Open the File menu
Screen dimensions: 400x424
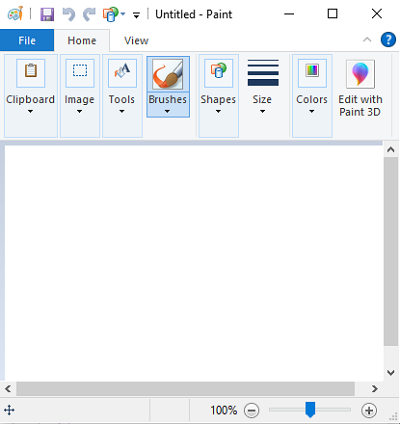point(27,40)
